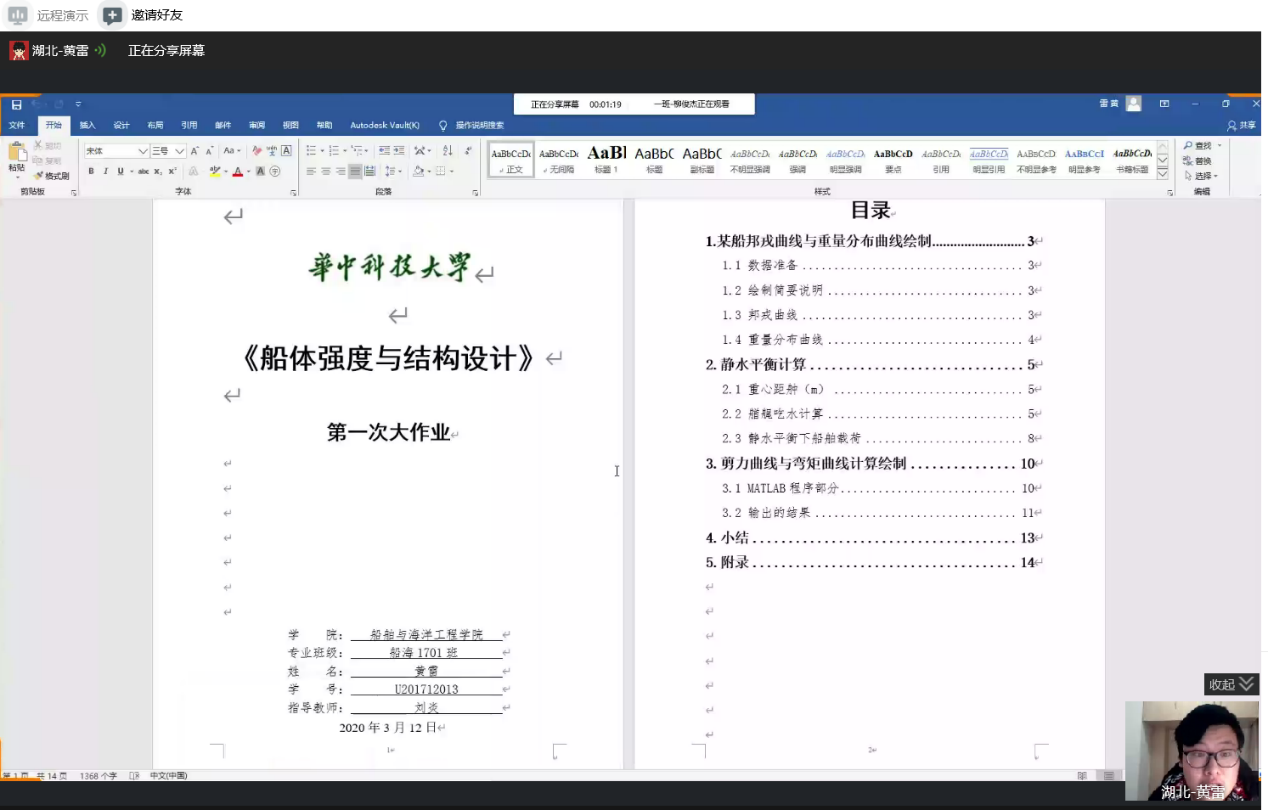Click the red font color button
Screen dimensions: 1268x810
pyautogui.click(x=238, y=171)
